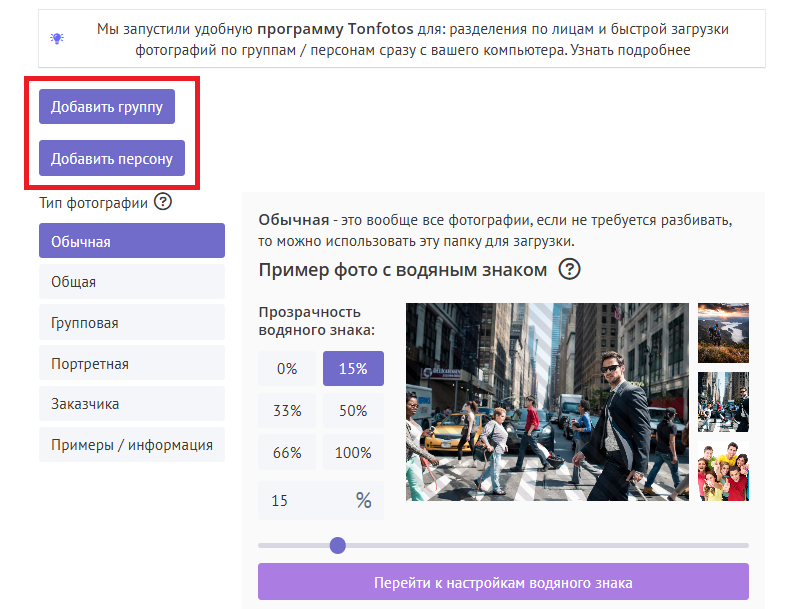Click help icon beside watermark example heading
This screenshot has height=609, width=804.
pos(570,269)
